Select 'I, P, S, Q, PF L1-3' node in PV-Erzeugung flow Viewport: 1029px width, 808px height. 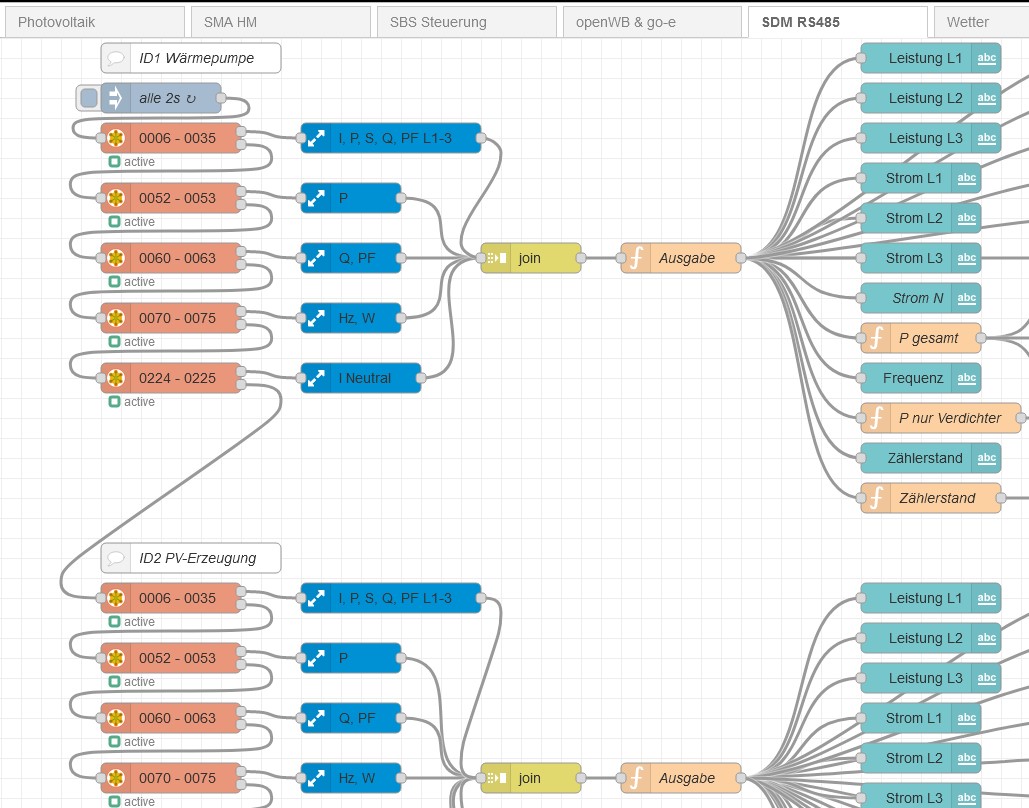click(390, 598)
